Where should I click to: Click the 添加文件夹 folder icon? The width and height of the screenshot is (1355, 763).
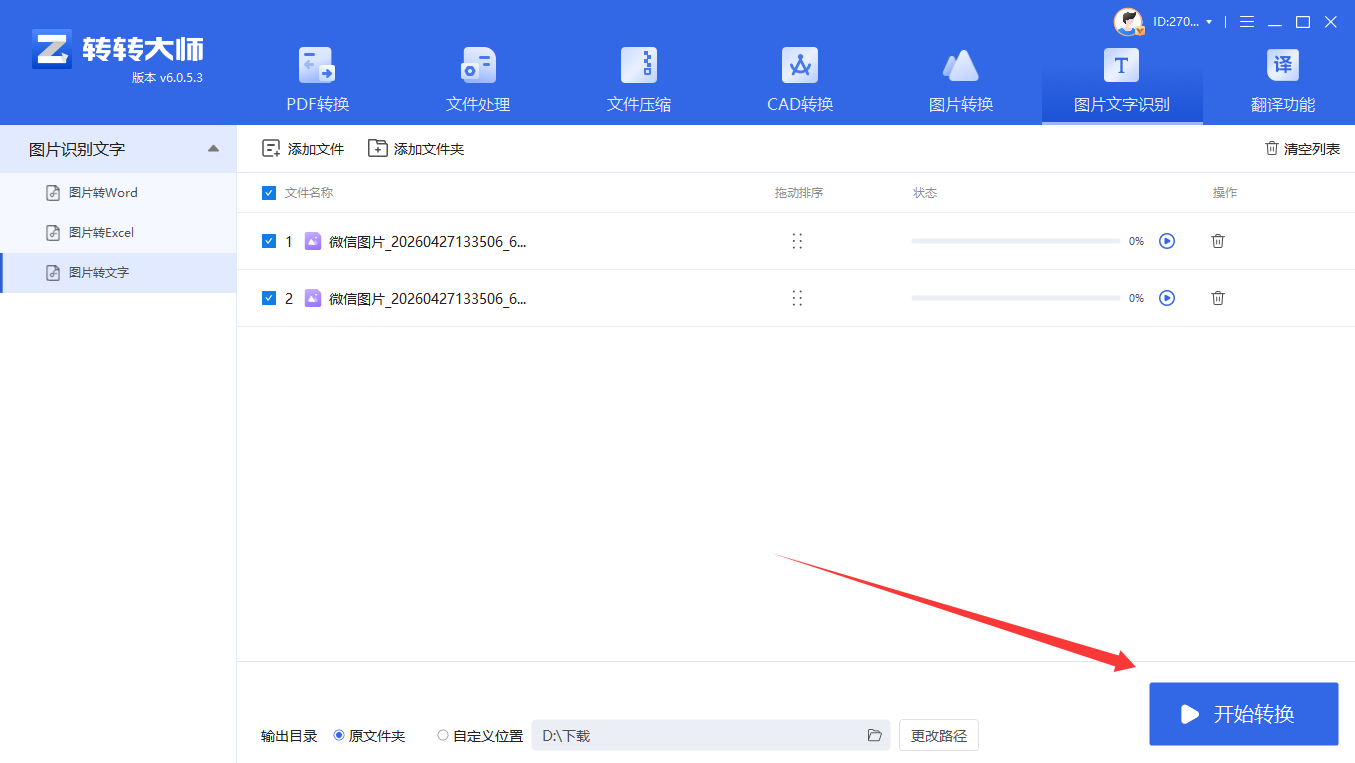pyautogui.click(x=377, y=149)
